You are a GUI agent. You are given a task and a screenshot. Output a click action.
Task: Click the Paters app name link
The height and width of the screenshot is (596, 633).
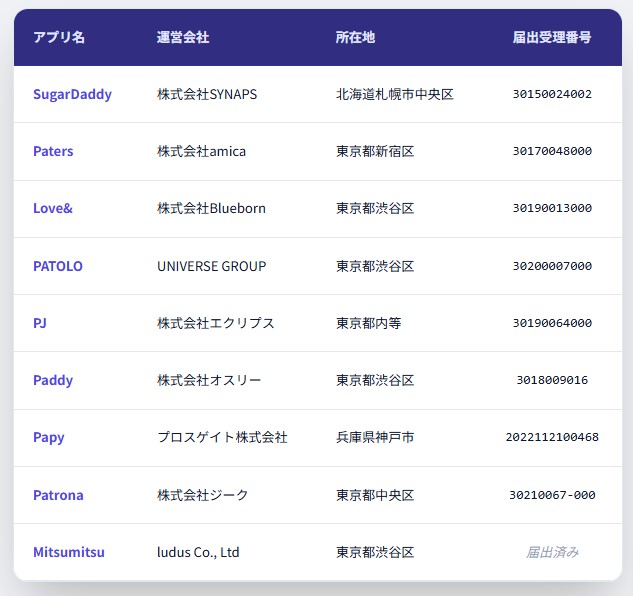tap(53, 151)
